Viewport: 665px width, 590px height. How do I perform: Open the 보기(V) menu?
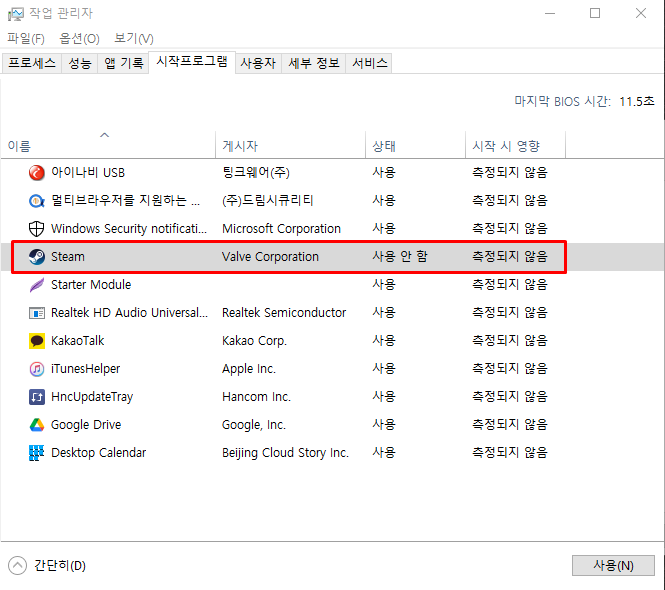click(134, 39)
